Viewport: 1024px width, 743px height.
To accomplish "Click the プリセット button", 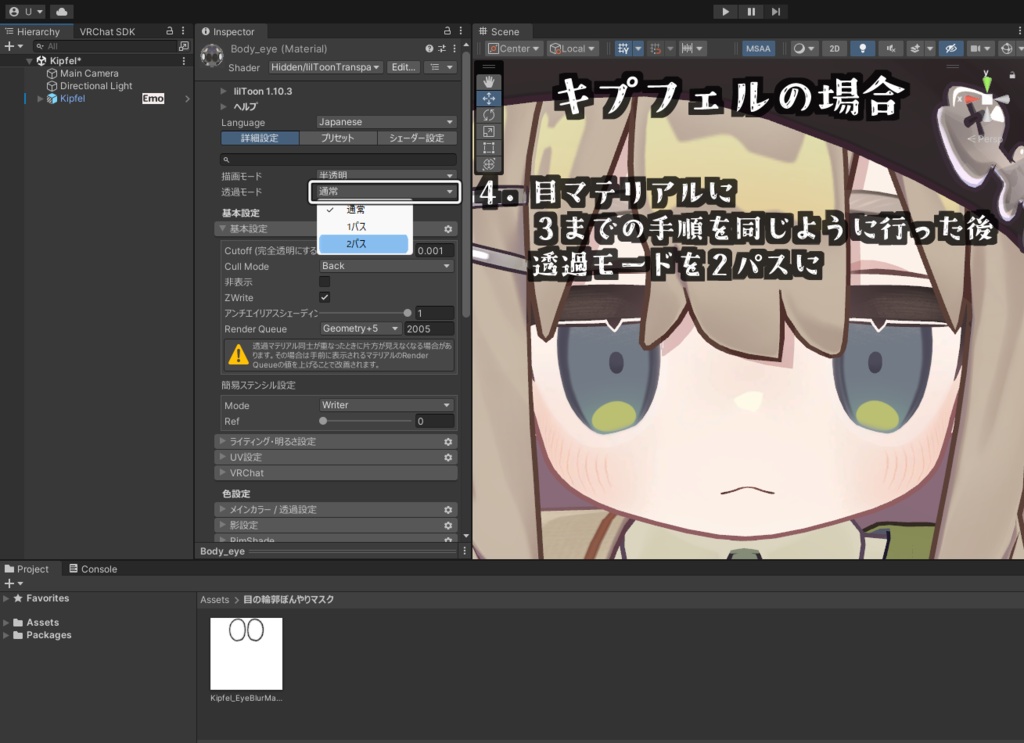I will point(338,138).
